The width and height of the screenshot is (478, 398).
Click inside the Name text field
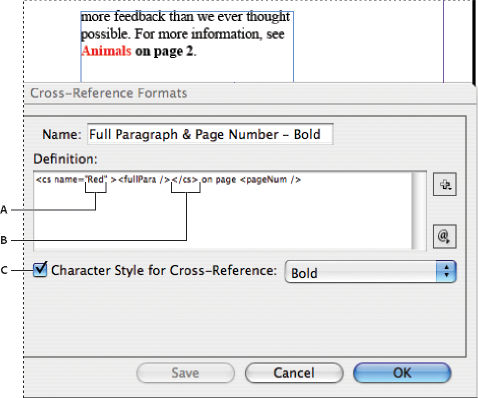(x=210, y=134)
